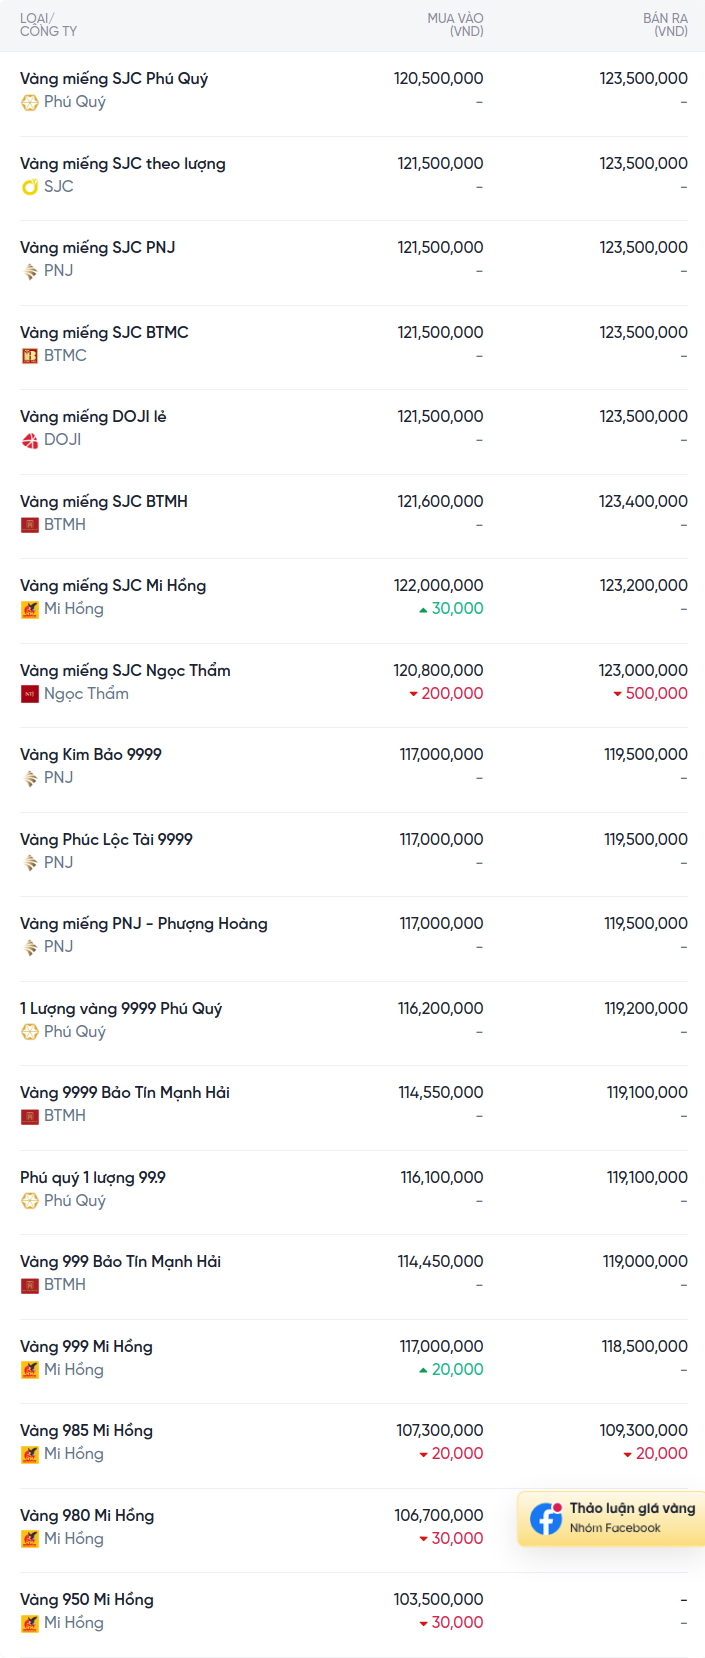705x1658 pixels.
Task: Click PNJ logo under Vàng miếng SJC PNJ
Action: click(x=30, y=271)
